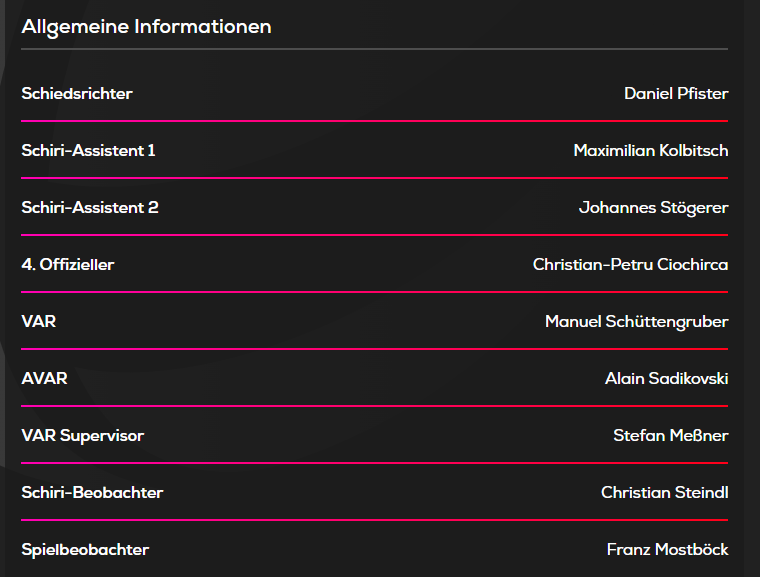Click the Spielbeobachter label

[x=85, y=550]
